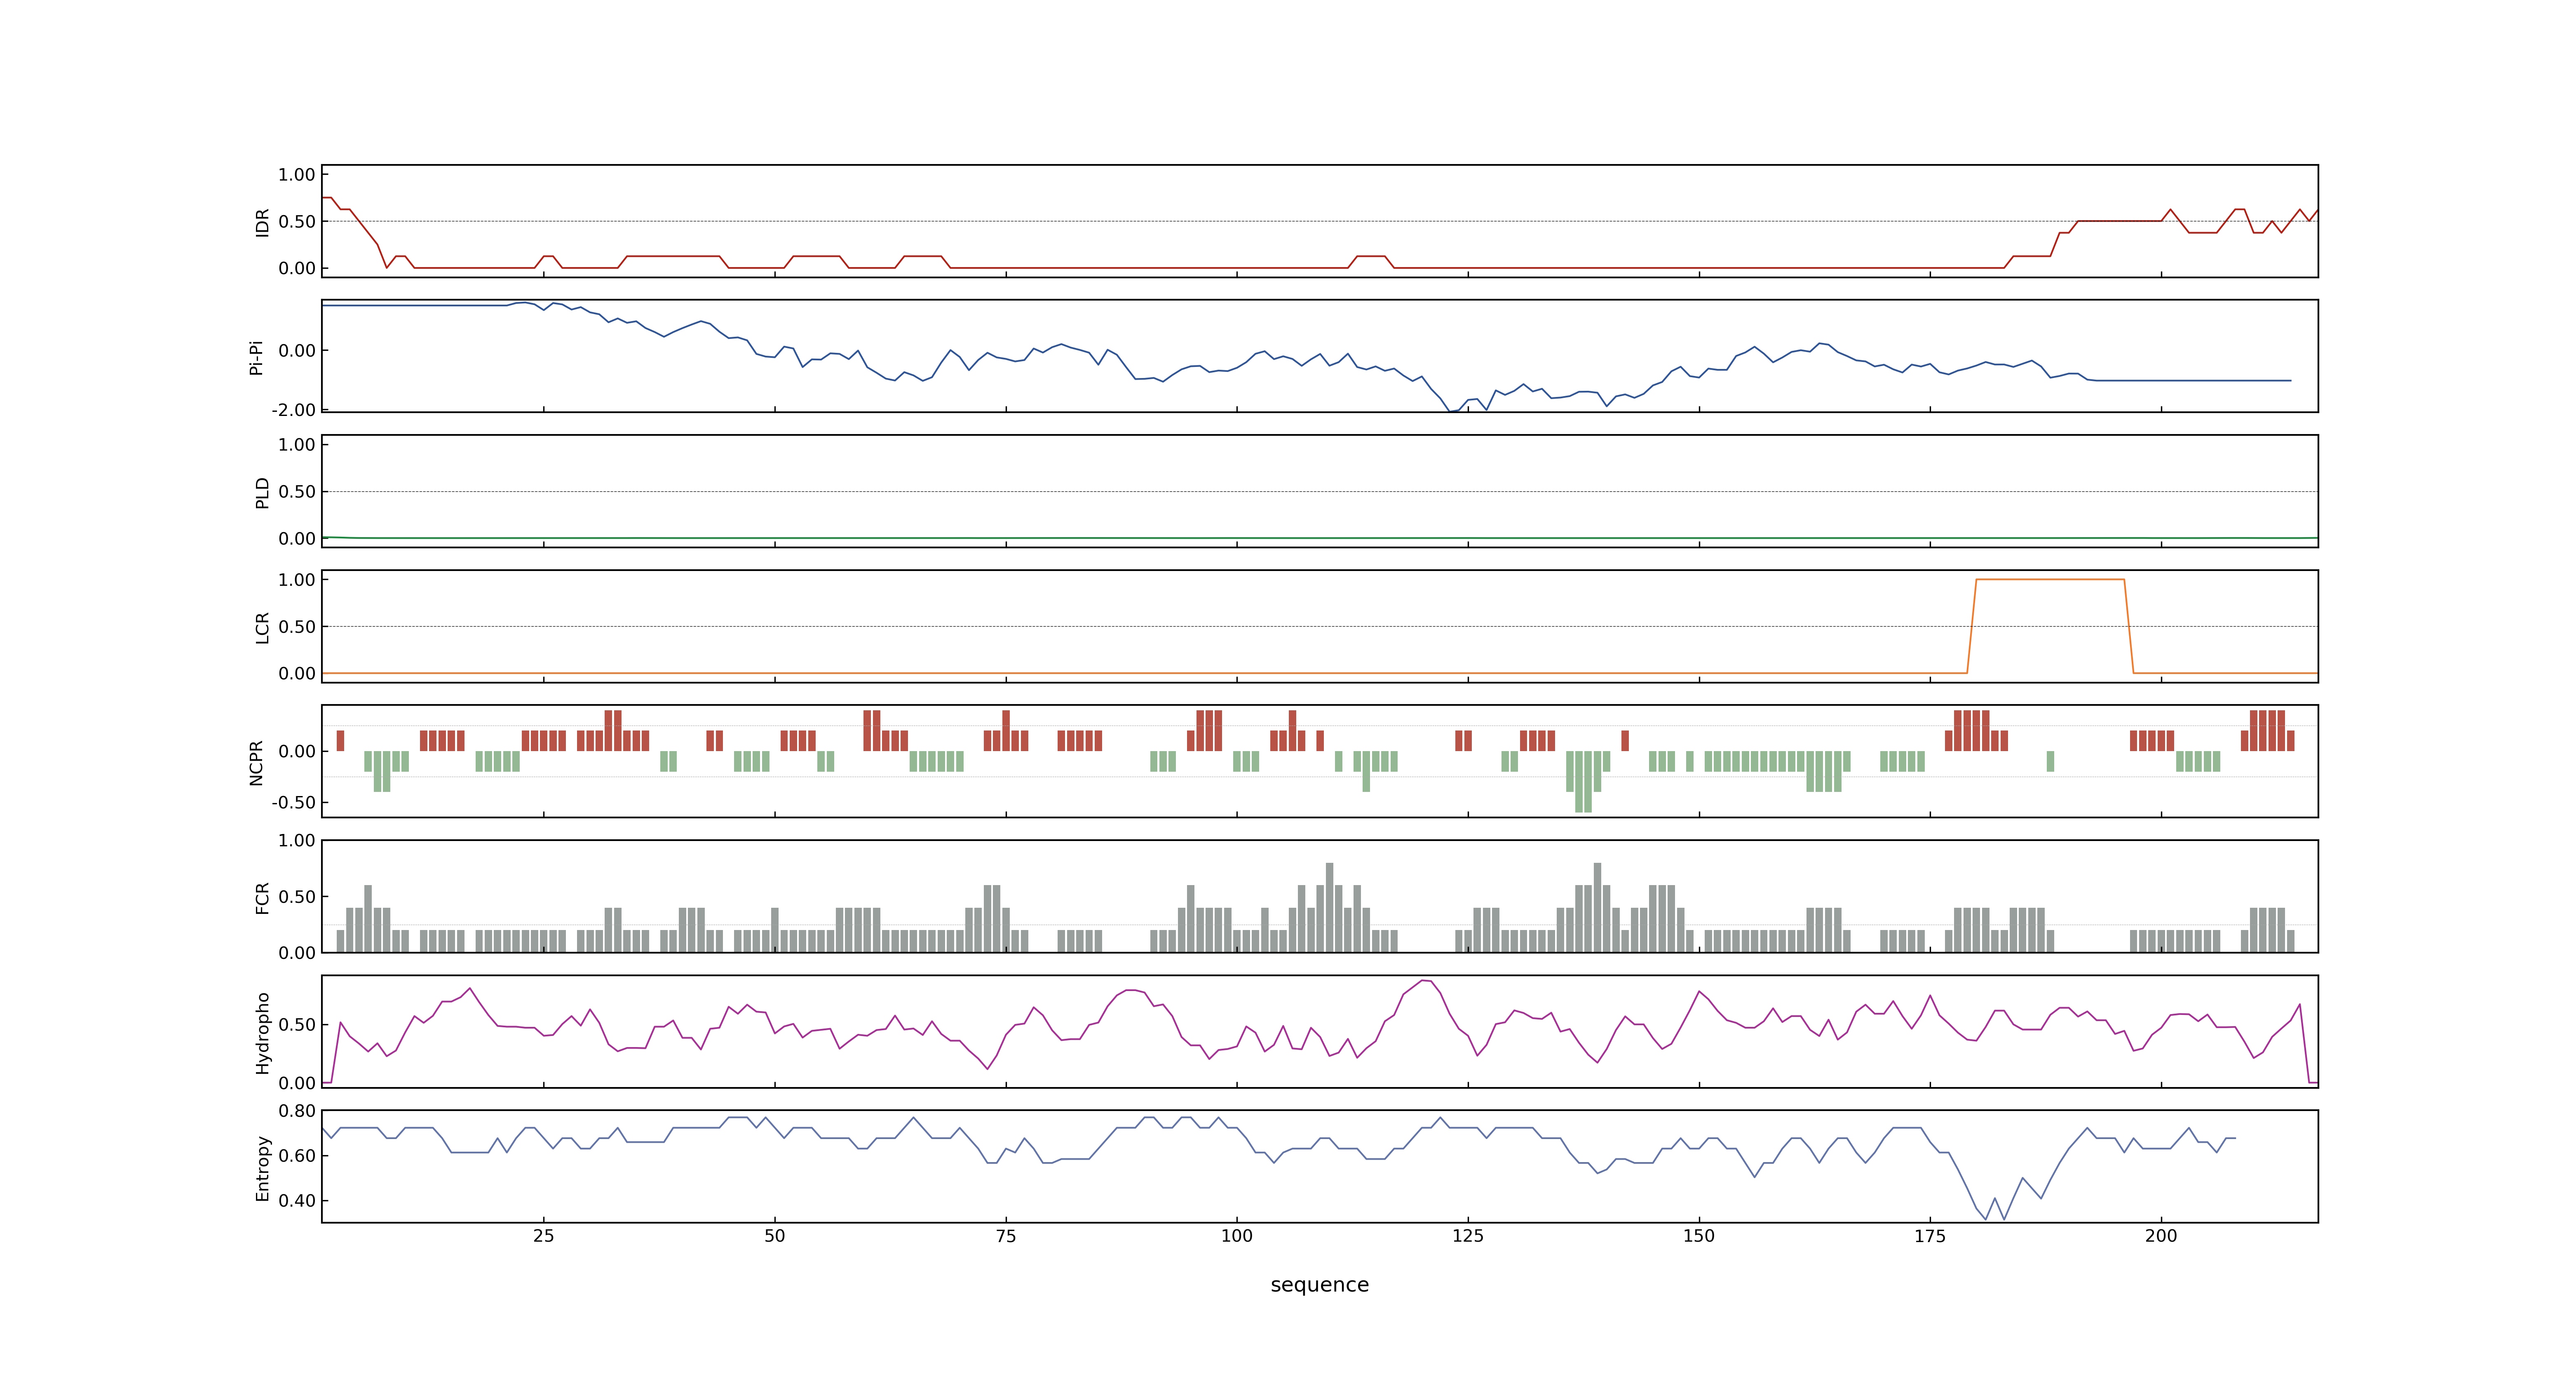Click the 0.60 tick on Entropy axis
Image resolution: width=2576 pixels, height=1374 pixels.
point(297,1156)
